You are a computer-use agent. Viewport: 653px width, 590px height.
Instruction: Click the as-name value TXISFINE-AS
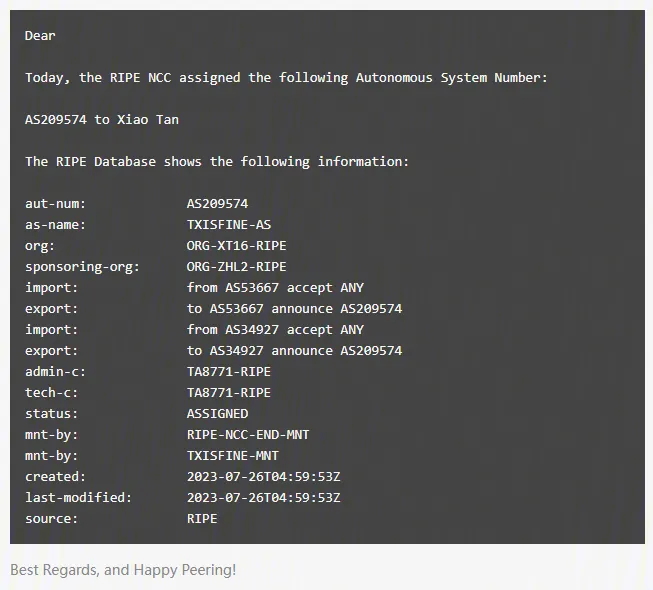click(228, 225)
